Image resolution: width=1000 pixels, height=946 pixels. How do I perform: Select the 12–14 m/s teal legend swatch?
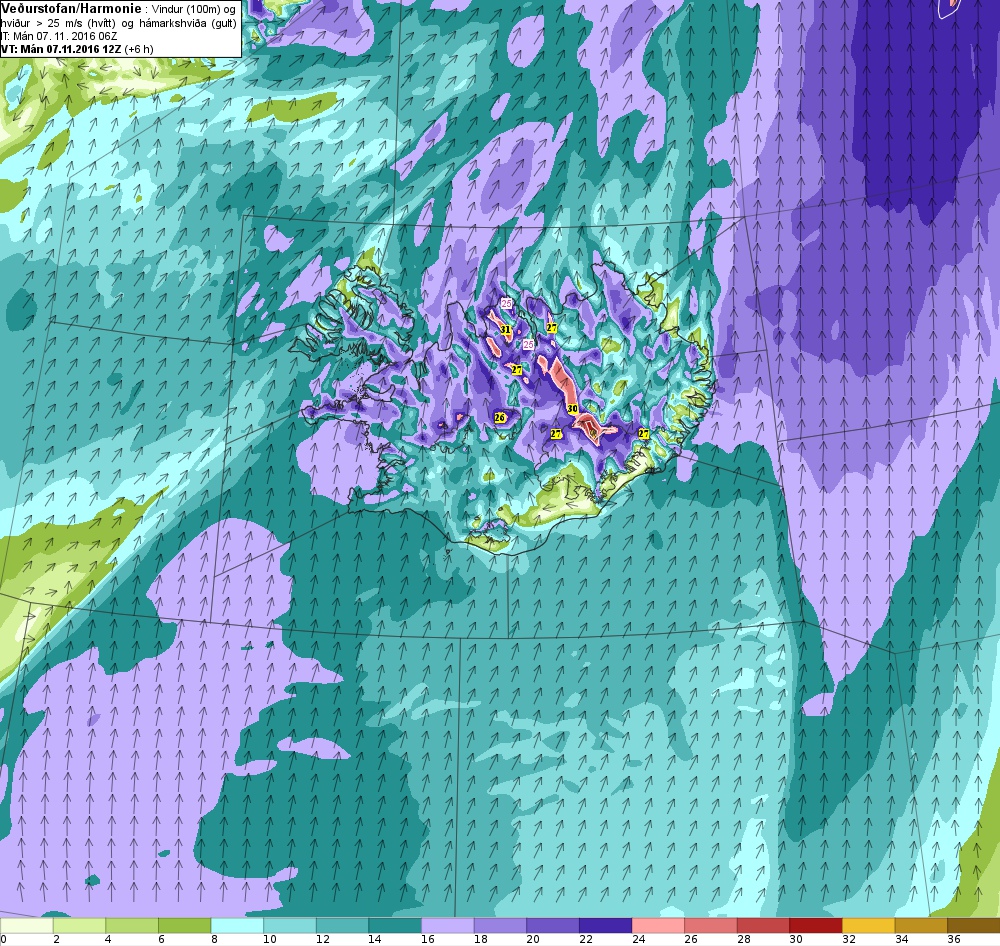[342, 925]
